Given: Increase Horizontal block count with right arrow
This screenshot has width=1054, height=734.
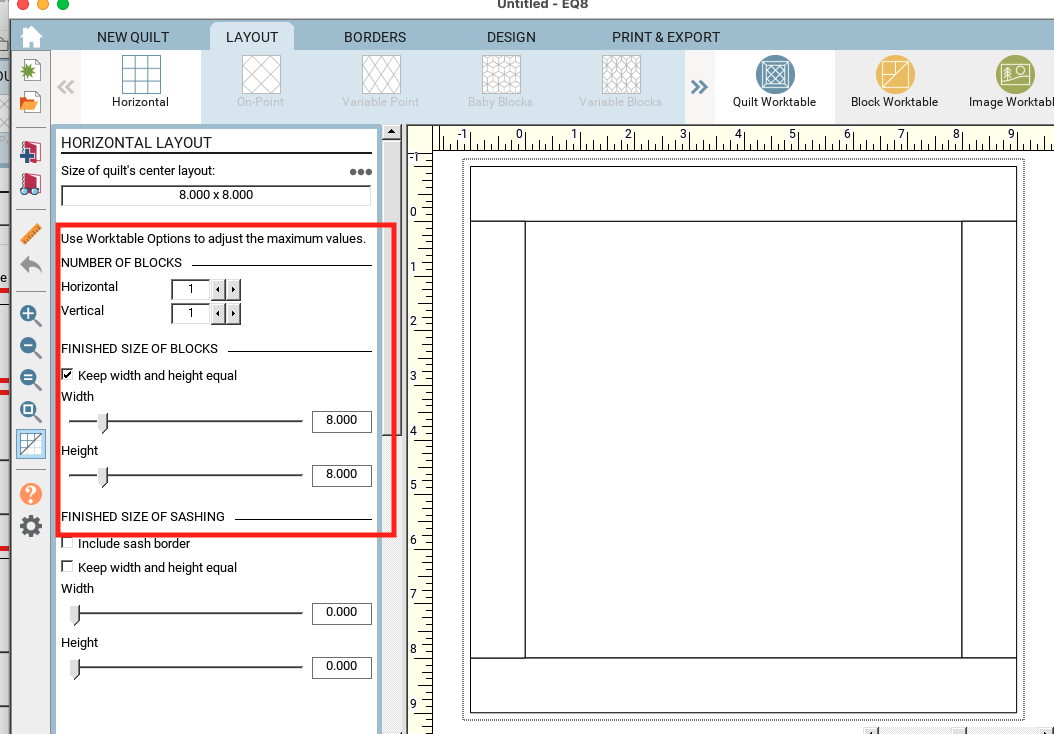Looking at the screenshot, I should pyautogui.click(x=233, y=290).
